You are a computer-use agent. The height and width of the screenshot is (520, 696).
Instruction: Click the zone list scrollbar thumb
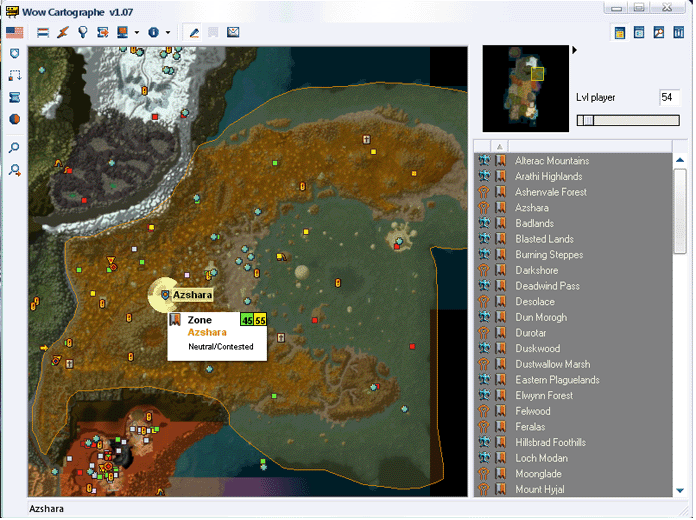(680, 211)
